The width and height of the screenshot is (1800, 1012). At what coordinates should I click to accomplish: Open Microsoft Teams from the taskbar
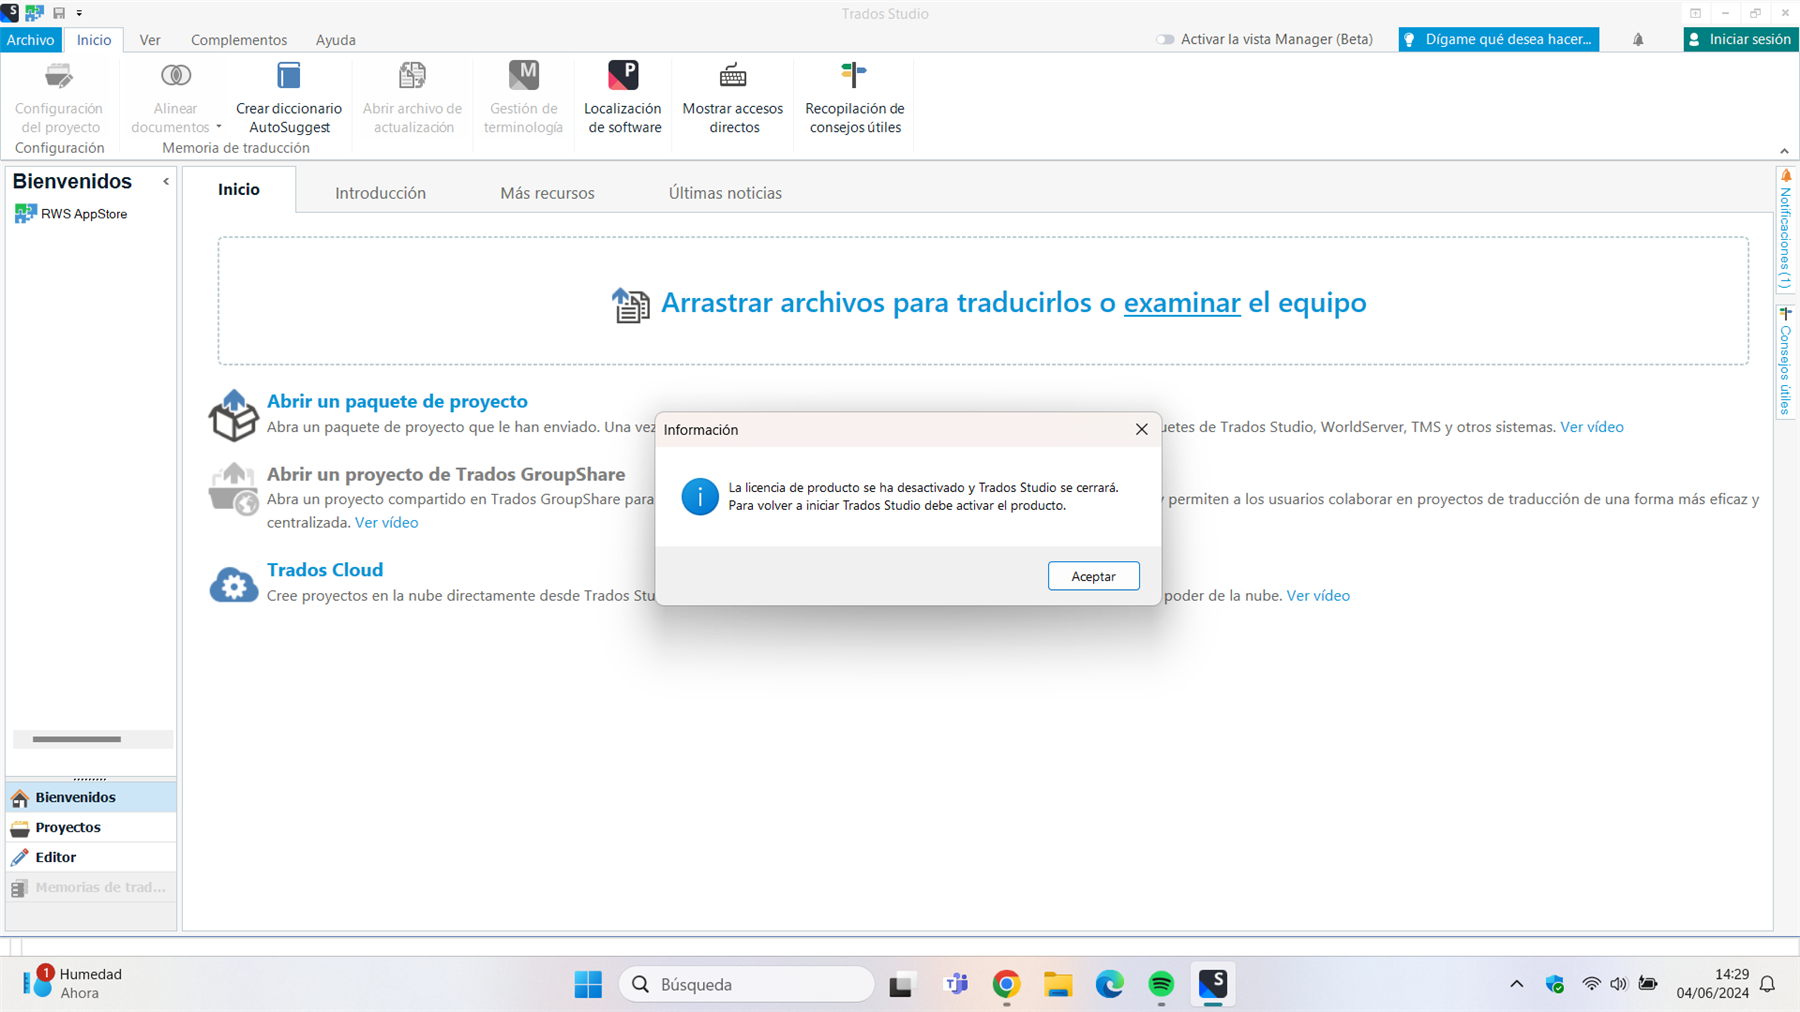click(x=955, y=985)
